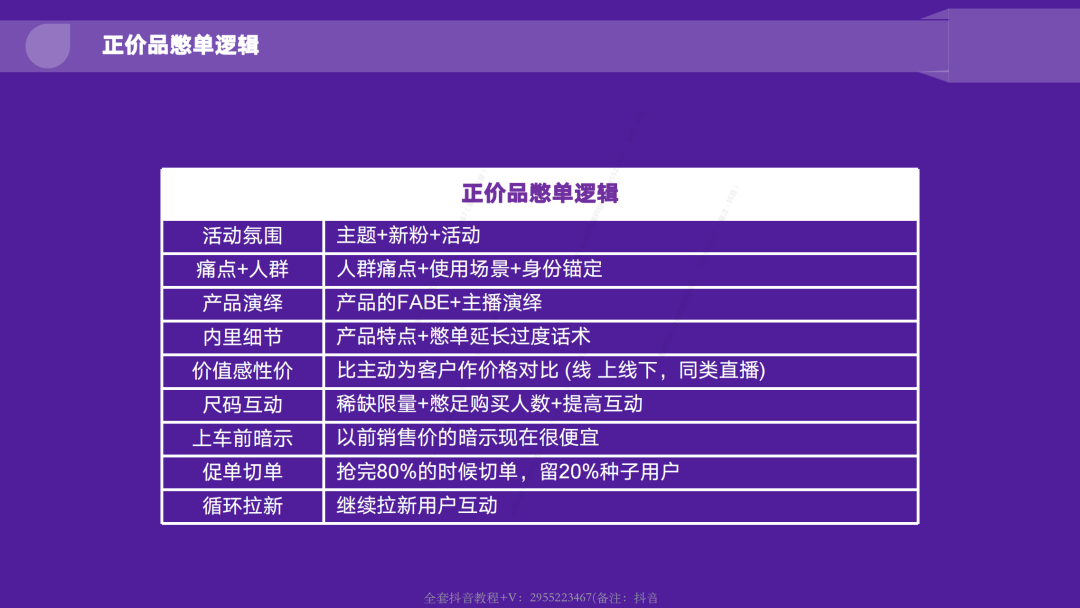
Task: Click the 抢完80%的时候切单 cell
Action: [621, 472]
